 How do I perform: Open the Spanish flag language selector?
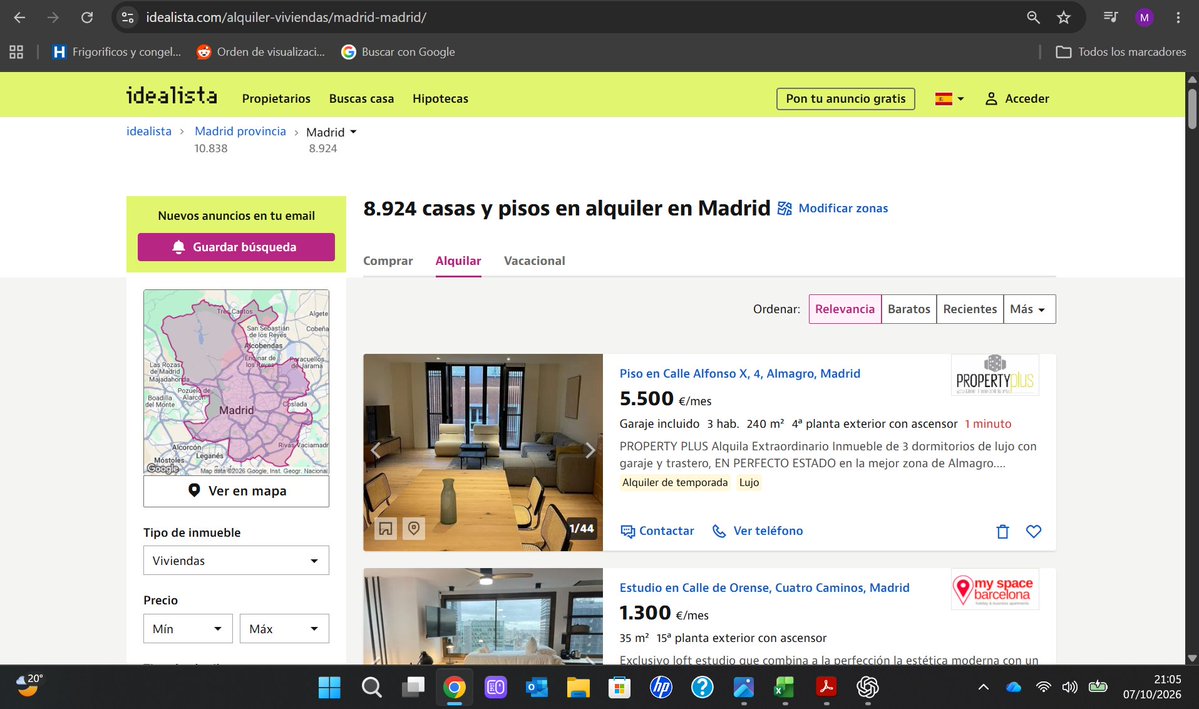coord(949,99)
